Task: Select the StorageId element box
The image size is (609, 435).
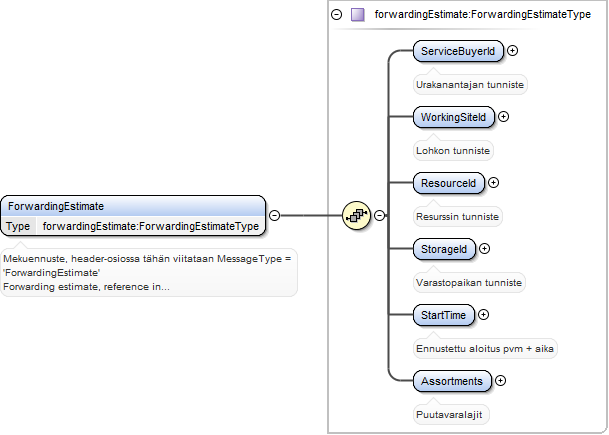Action: (x=444, y=249)
